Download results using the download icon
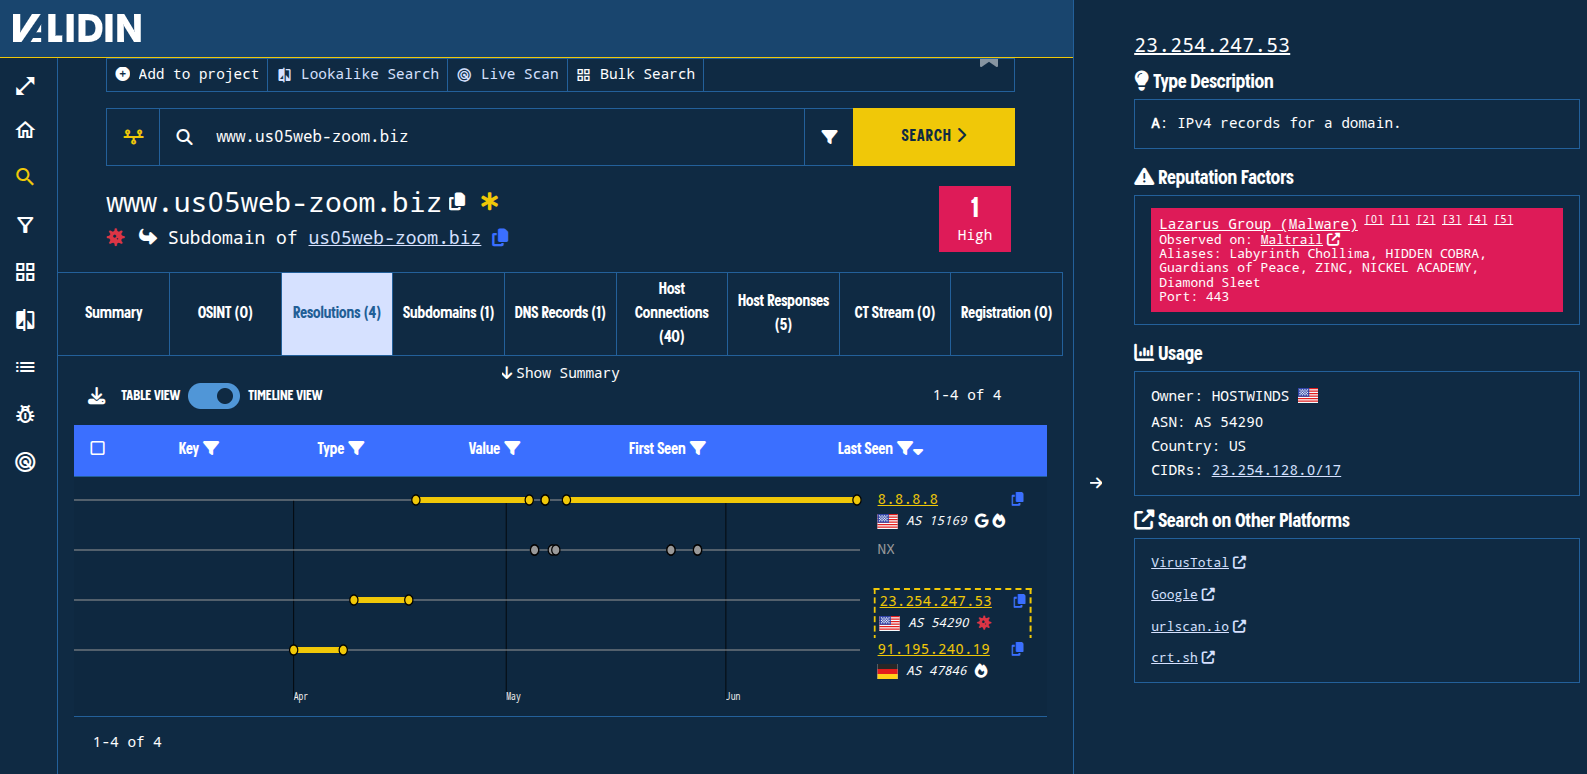Image resolution: width=1587 pixels, height=774 pixels. tap(97, 396)
